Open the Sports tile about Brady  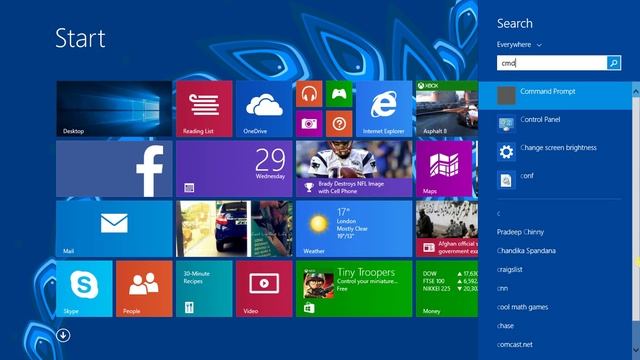pyautogui.click(x=354, y=169)
